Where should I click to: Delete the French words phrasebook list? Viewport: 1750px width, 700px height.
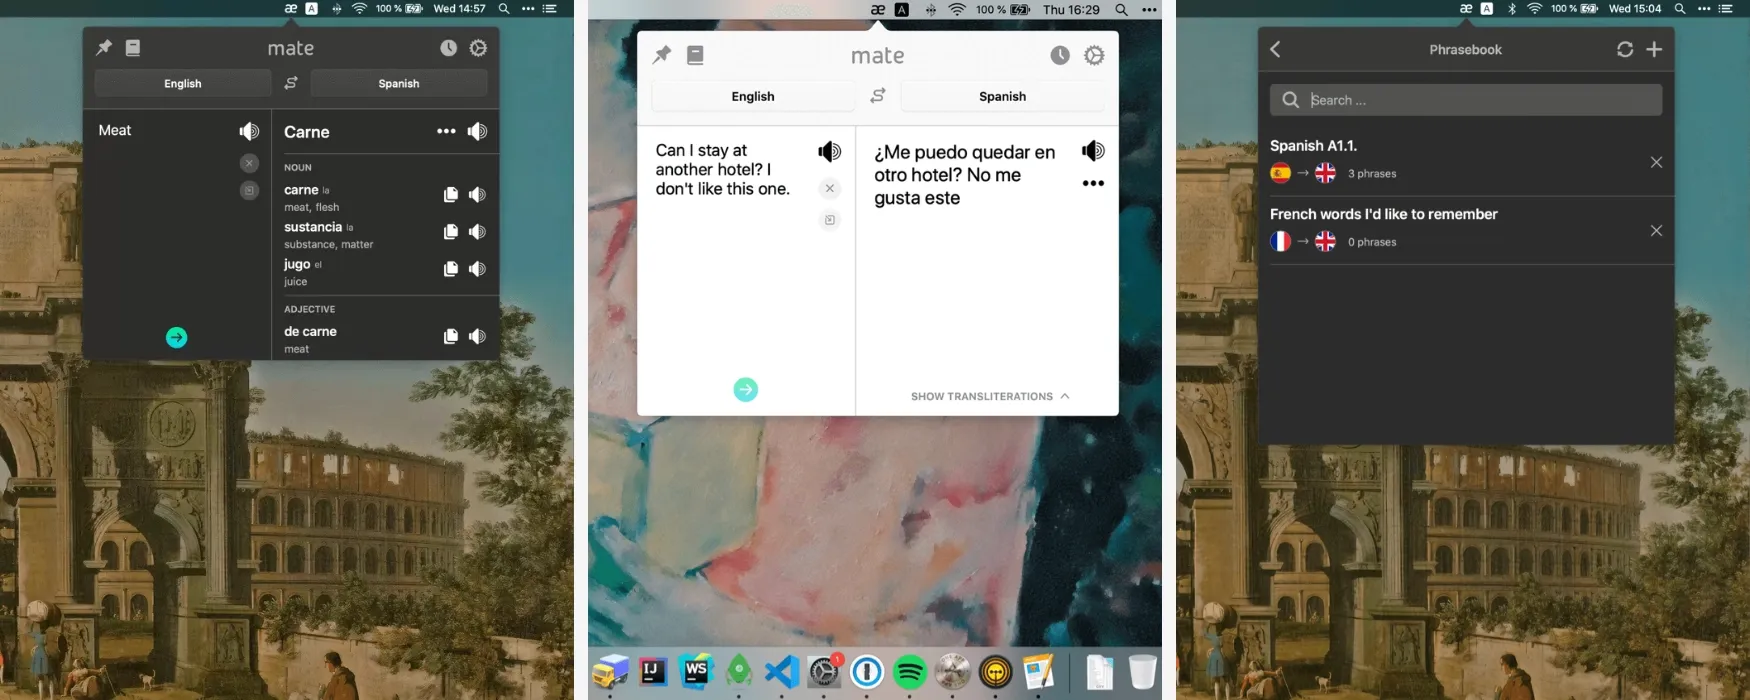[1656, 231]
